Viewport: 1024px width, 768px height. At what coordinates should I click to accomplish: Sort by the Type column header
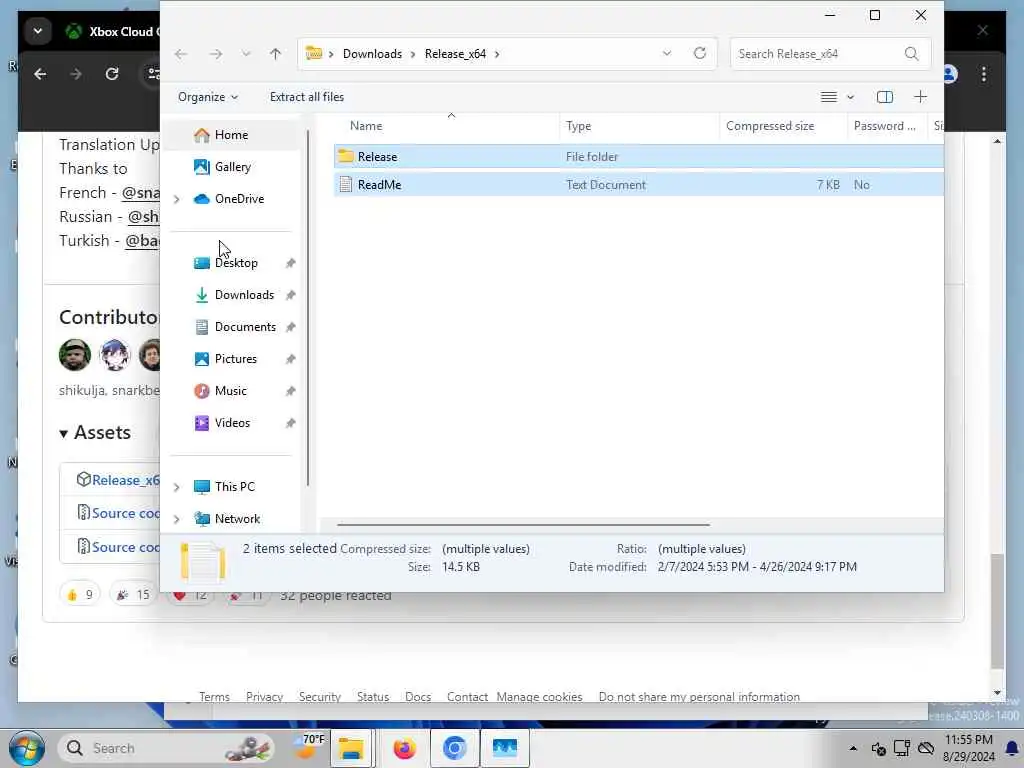[x=639, y=126]
